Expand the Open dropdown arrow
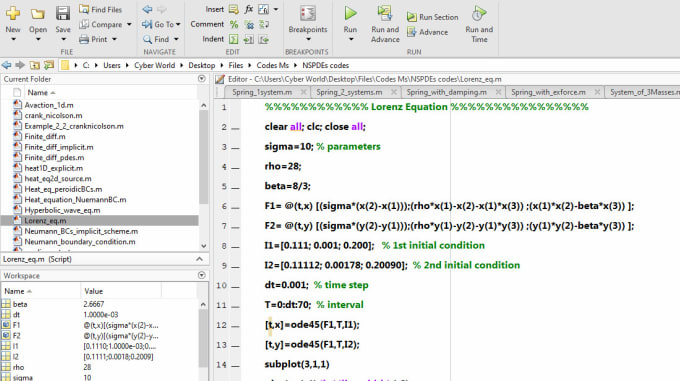680x381 pixels. pos(38,39)
